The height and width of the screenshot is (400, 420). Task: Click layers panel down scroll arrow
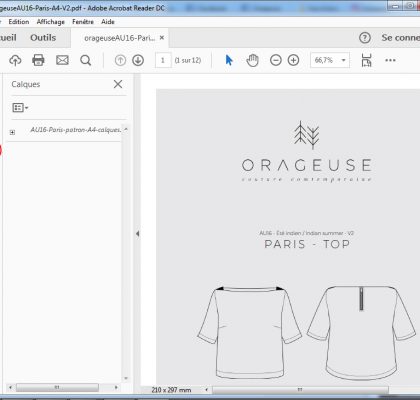point(126,378)
